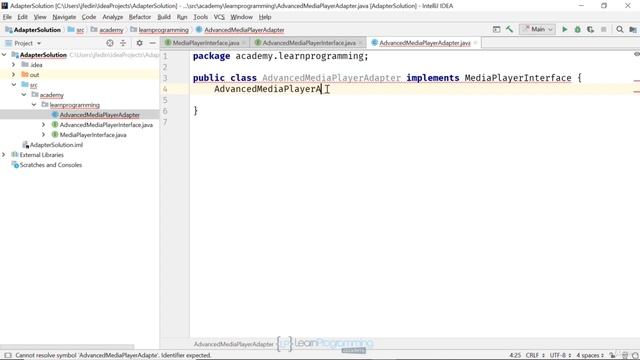Click learnprogramming breadcrumb in navigation bar
This screenshot has height=360, width=640.
(160, 30)
